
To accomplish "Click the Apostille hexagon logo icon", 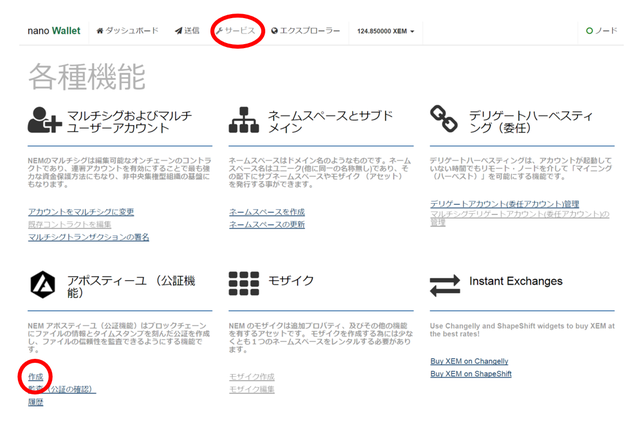I will pos(43,285).
